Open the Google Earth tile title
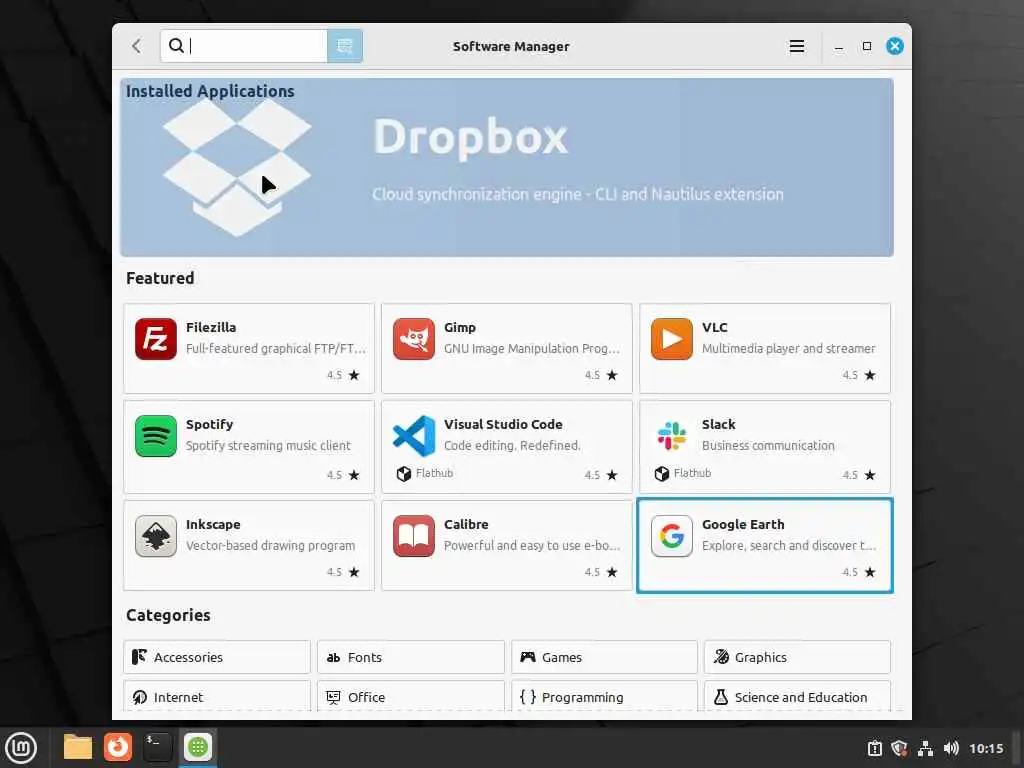This screenshot has width=1024, height=768. coord(743,524)
